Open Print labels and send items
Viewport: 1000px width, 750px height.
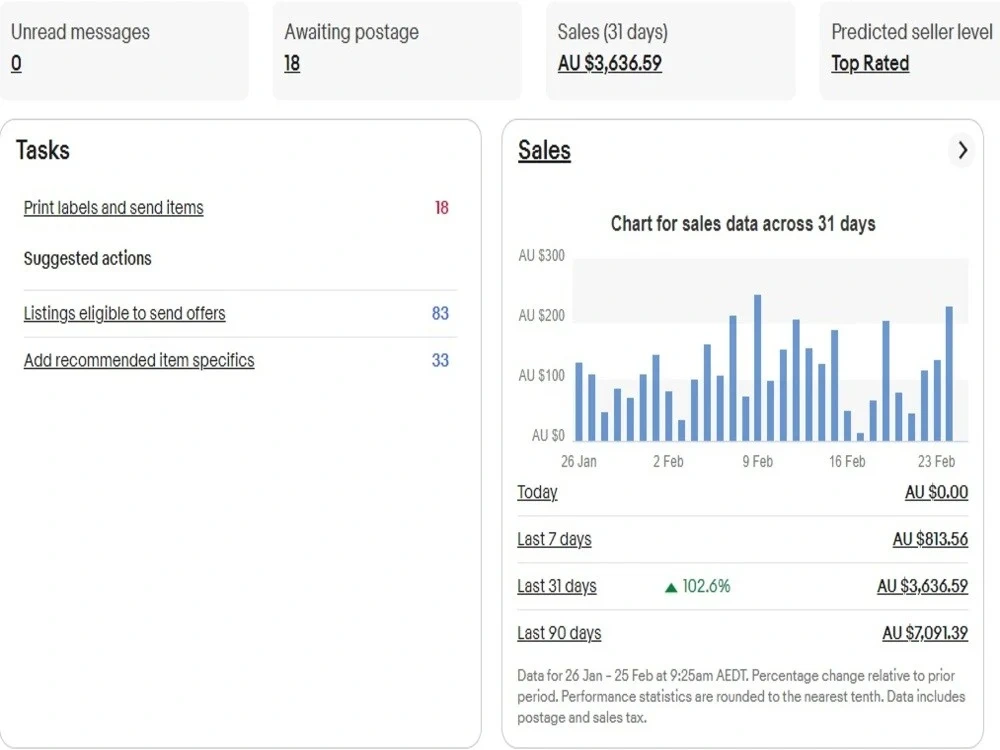(x=114, y=207)
